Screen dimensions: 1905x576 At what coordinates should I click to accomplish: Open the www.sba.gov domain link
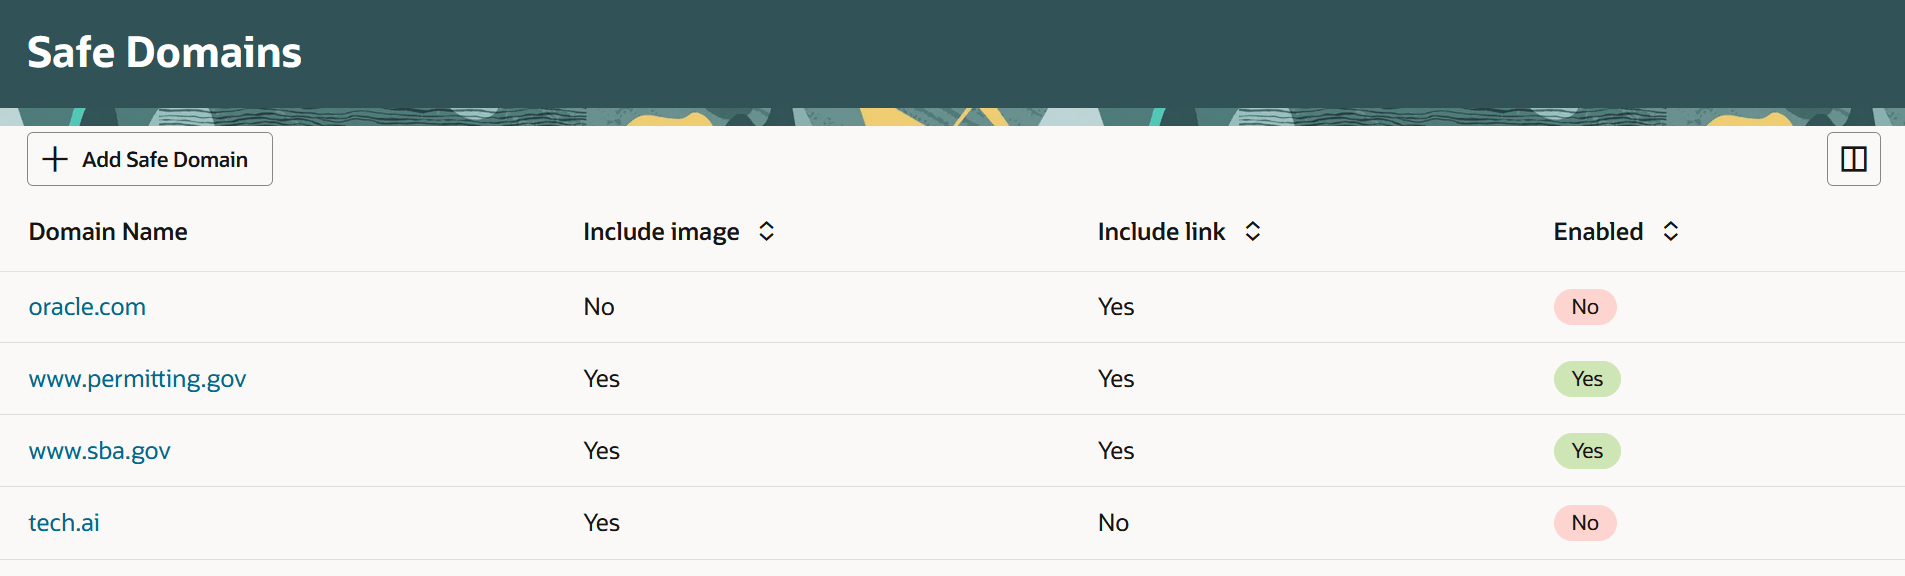pyautogui.click(x=100, y=451)
